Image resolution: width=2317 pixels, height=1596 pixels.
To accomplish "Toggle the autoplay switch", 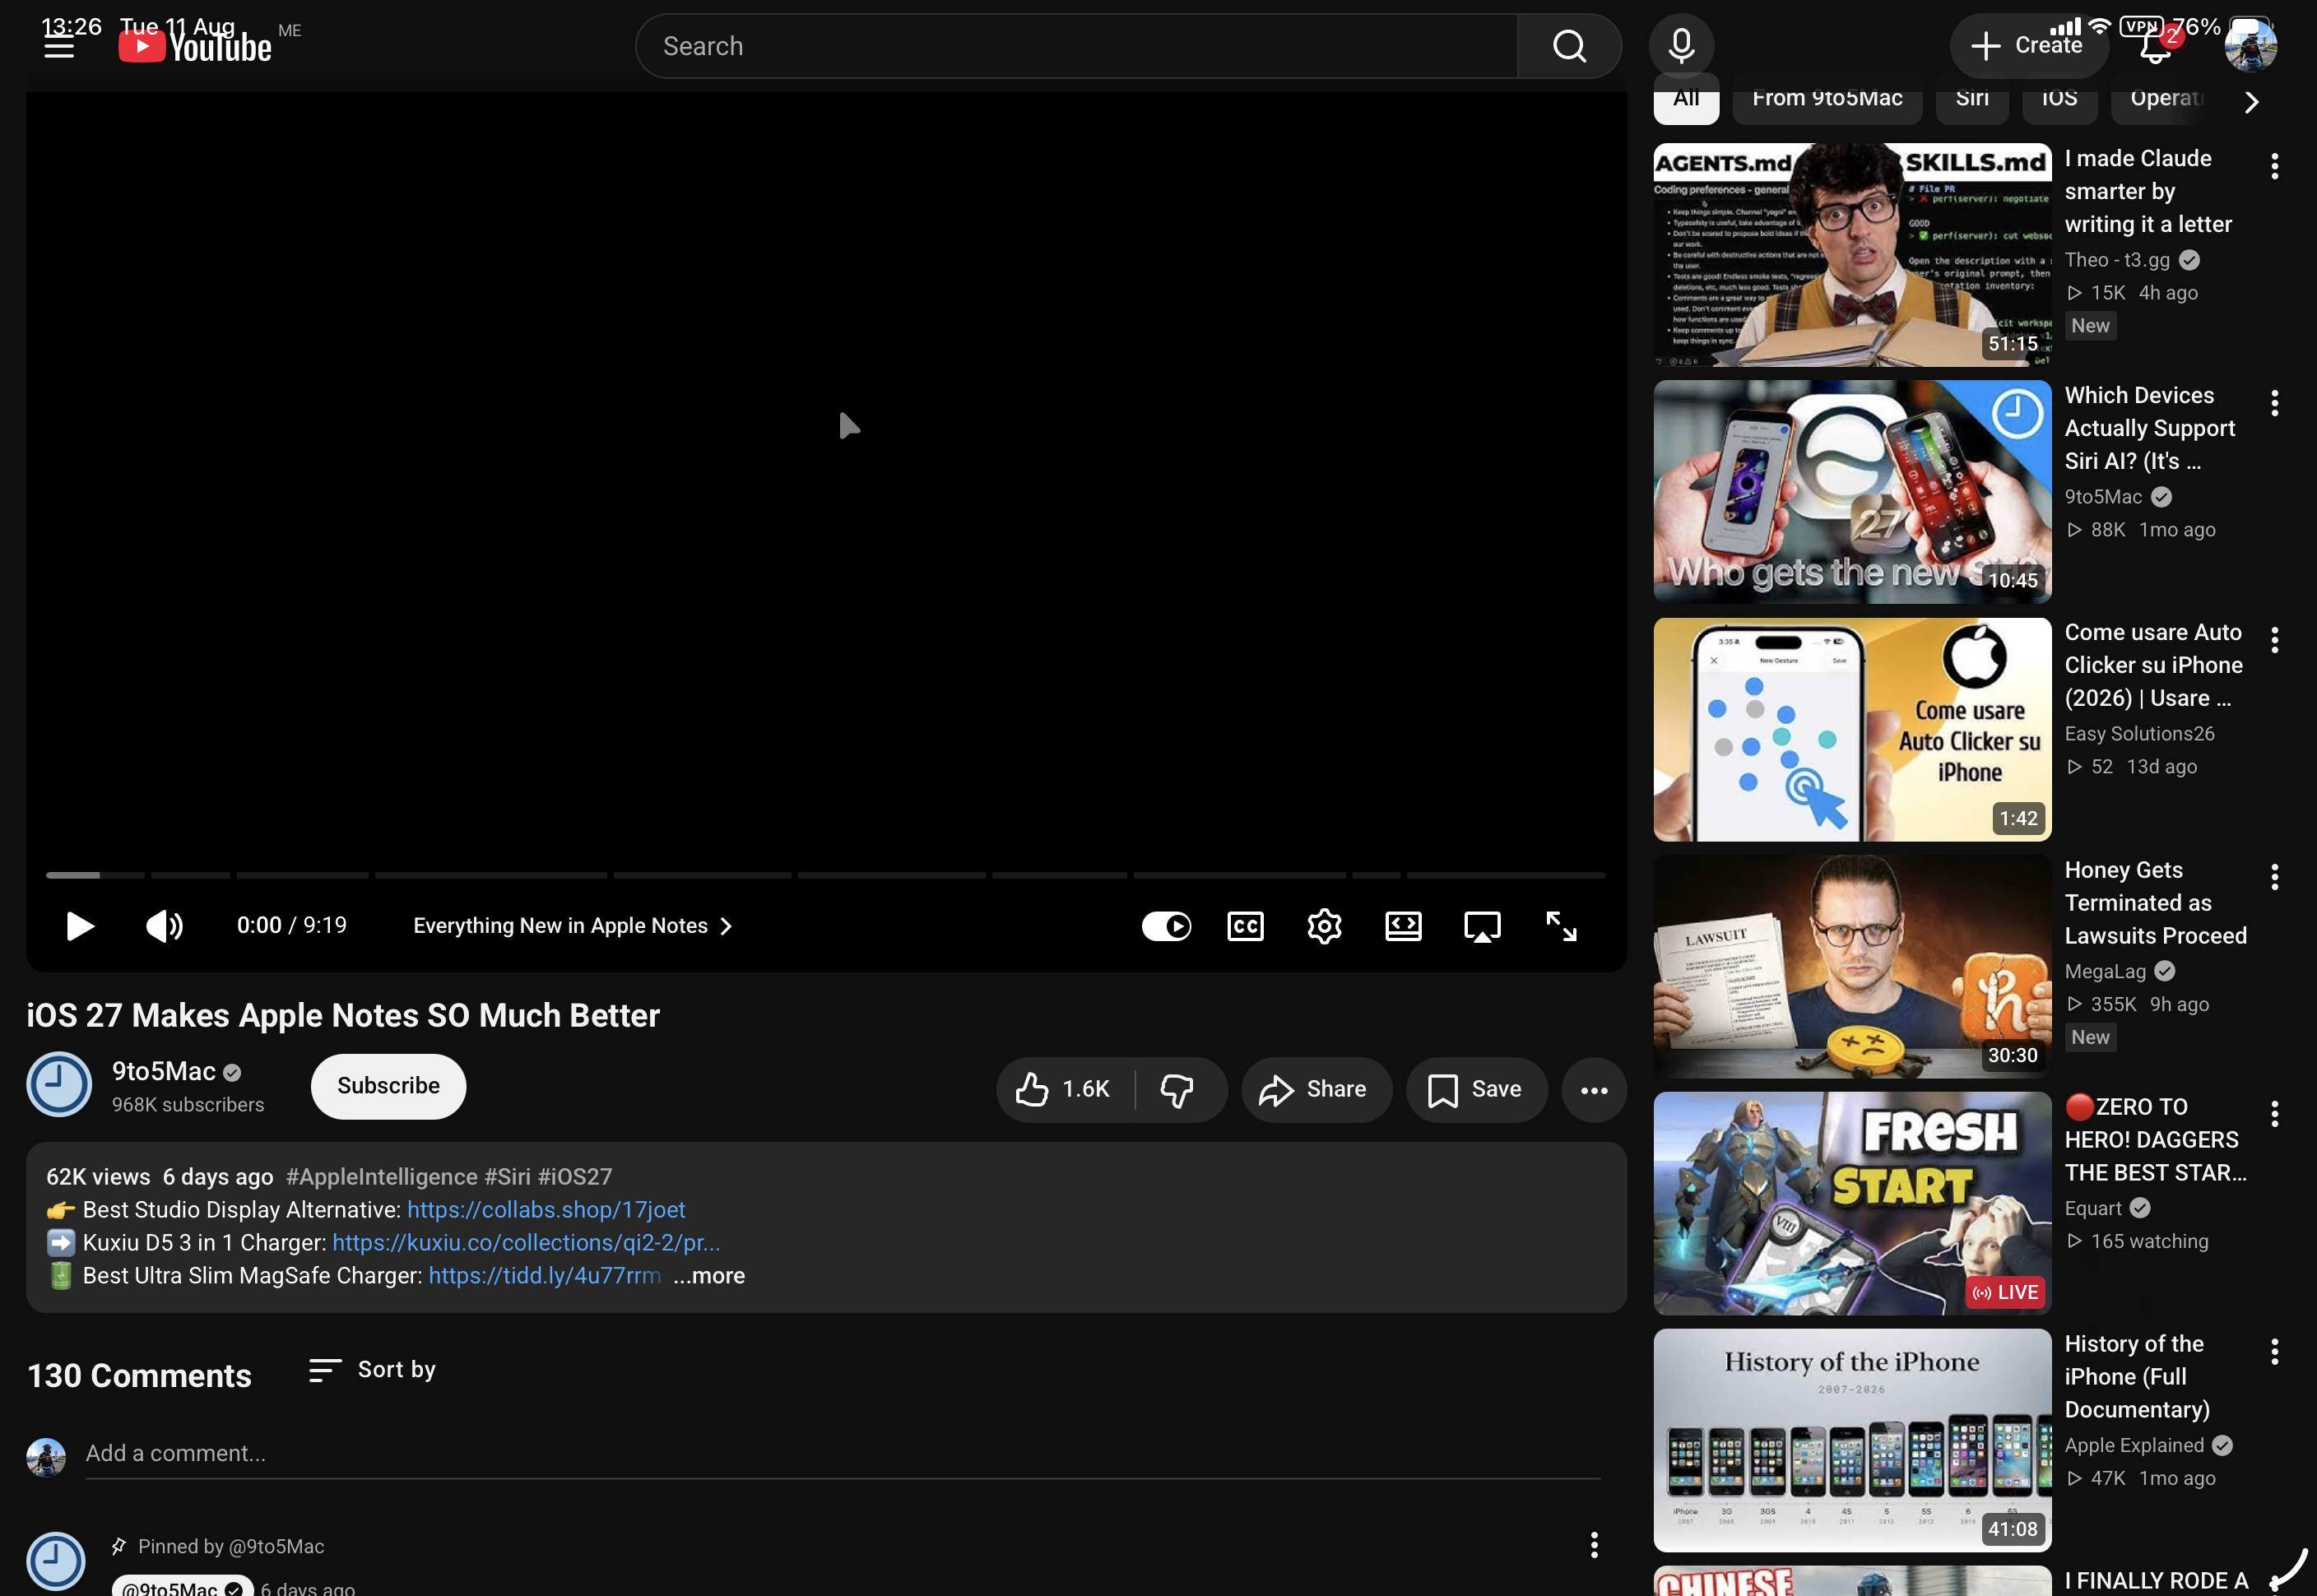I will point(1166,926).
